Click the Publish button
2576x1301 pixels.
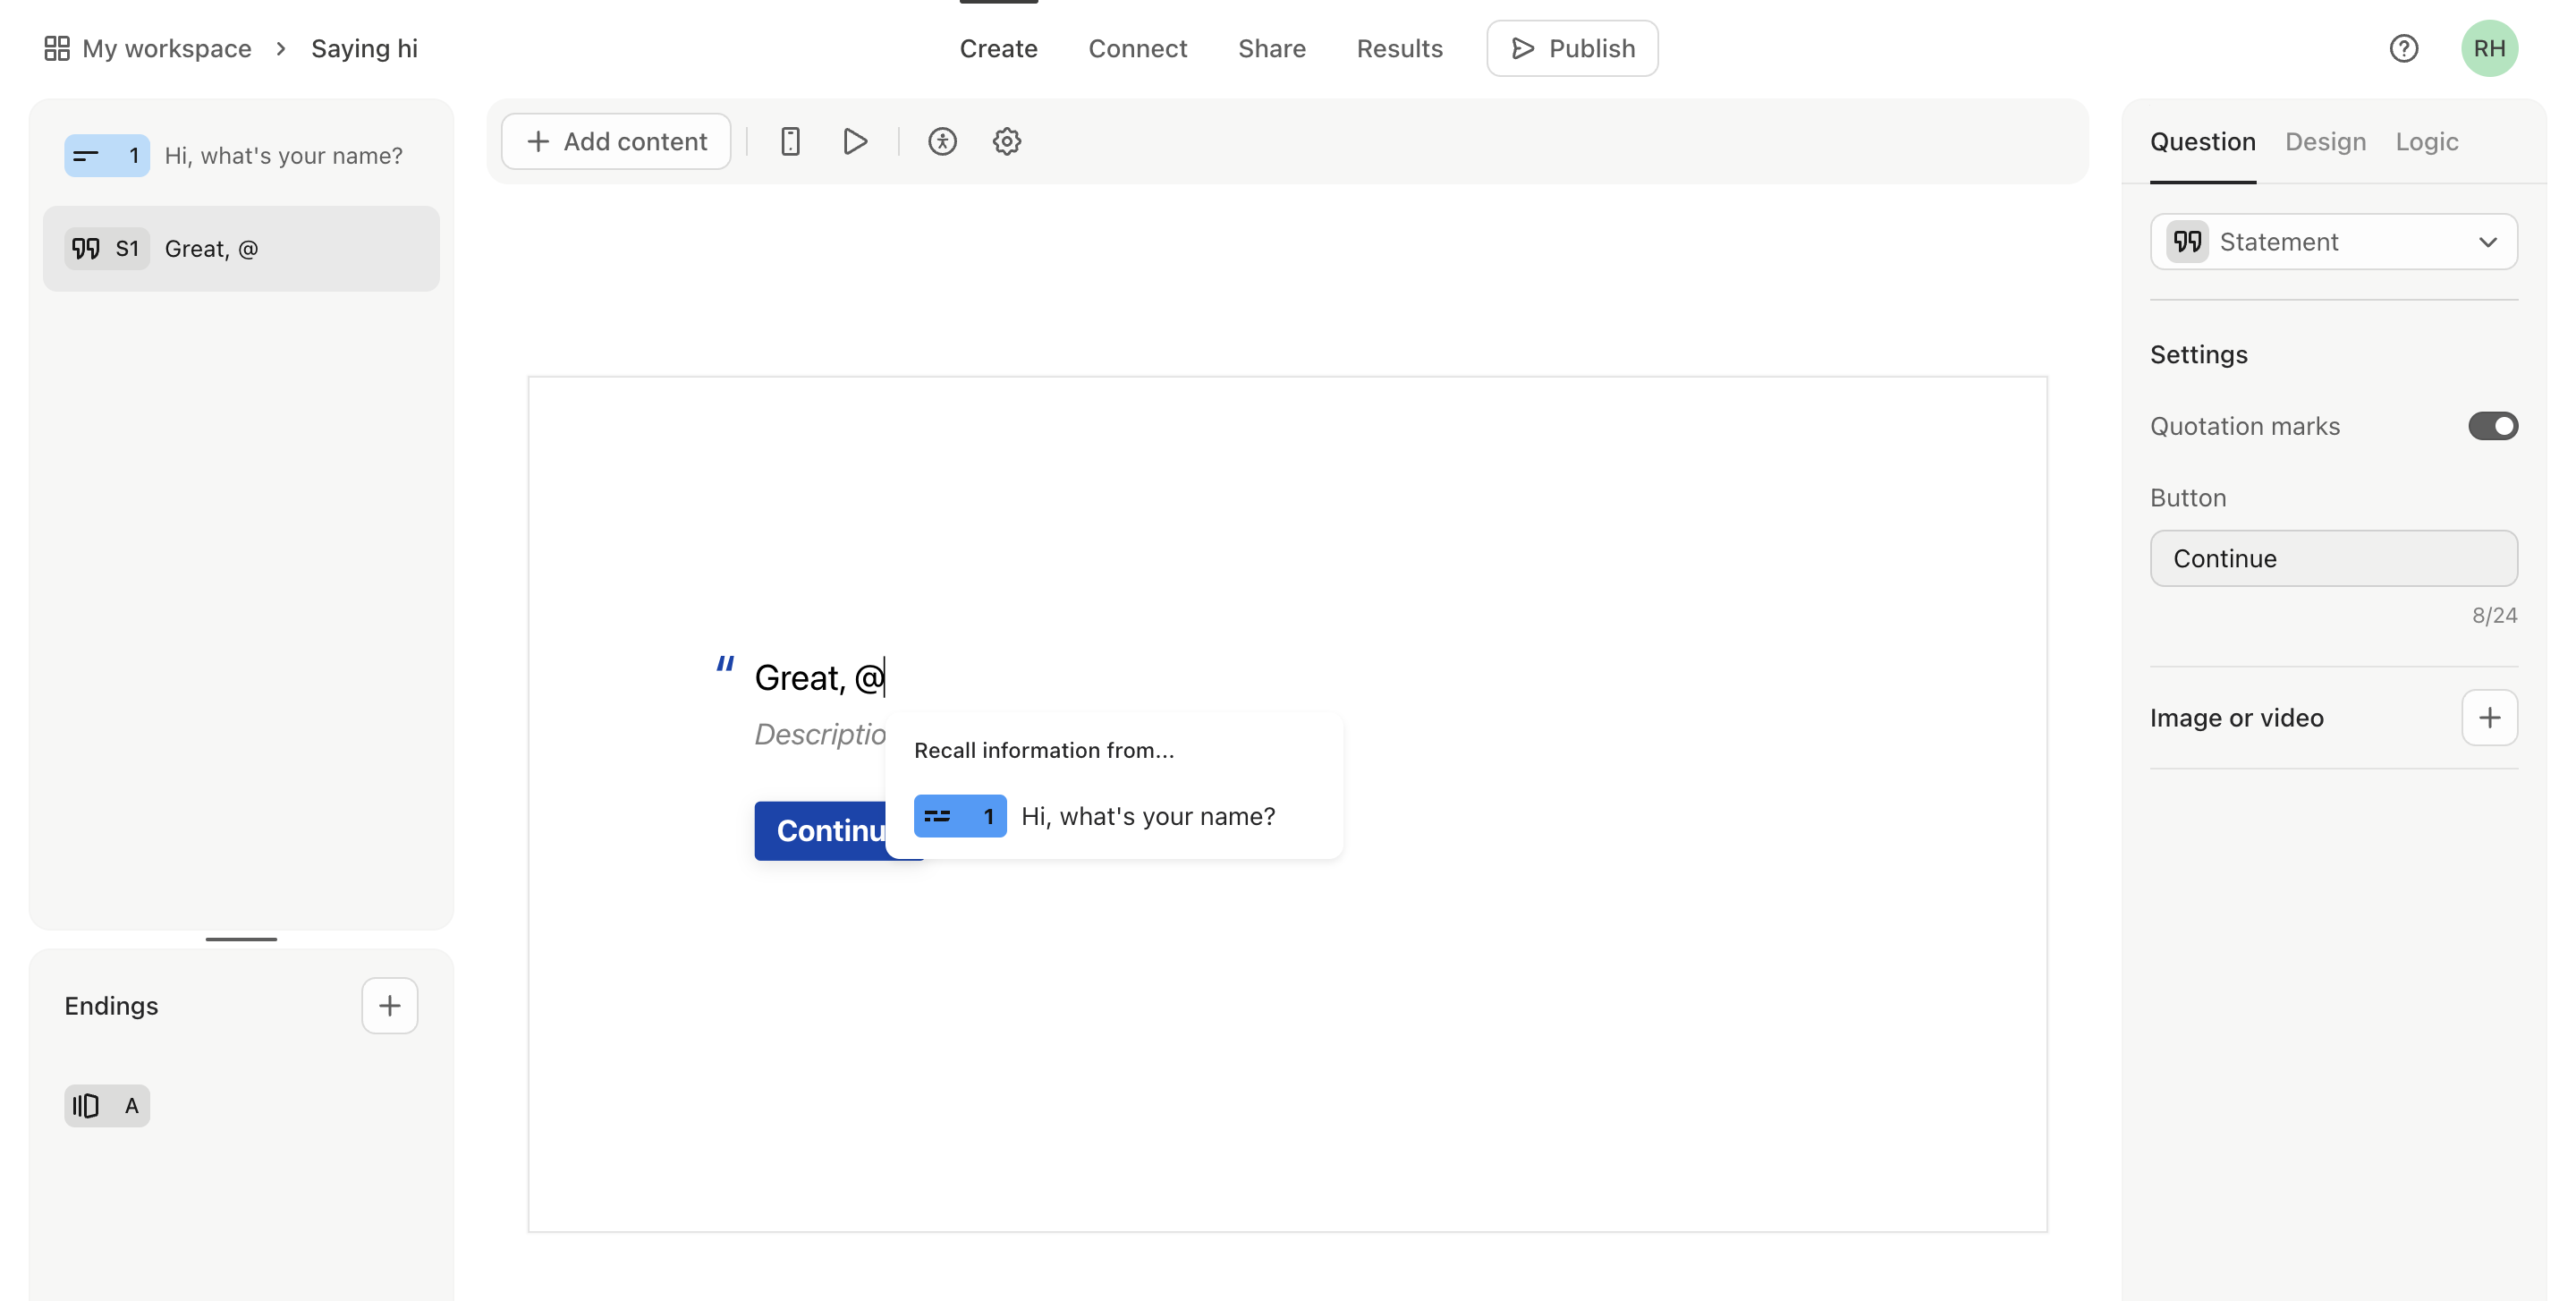(1569, 47)
